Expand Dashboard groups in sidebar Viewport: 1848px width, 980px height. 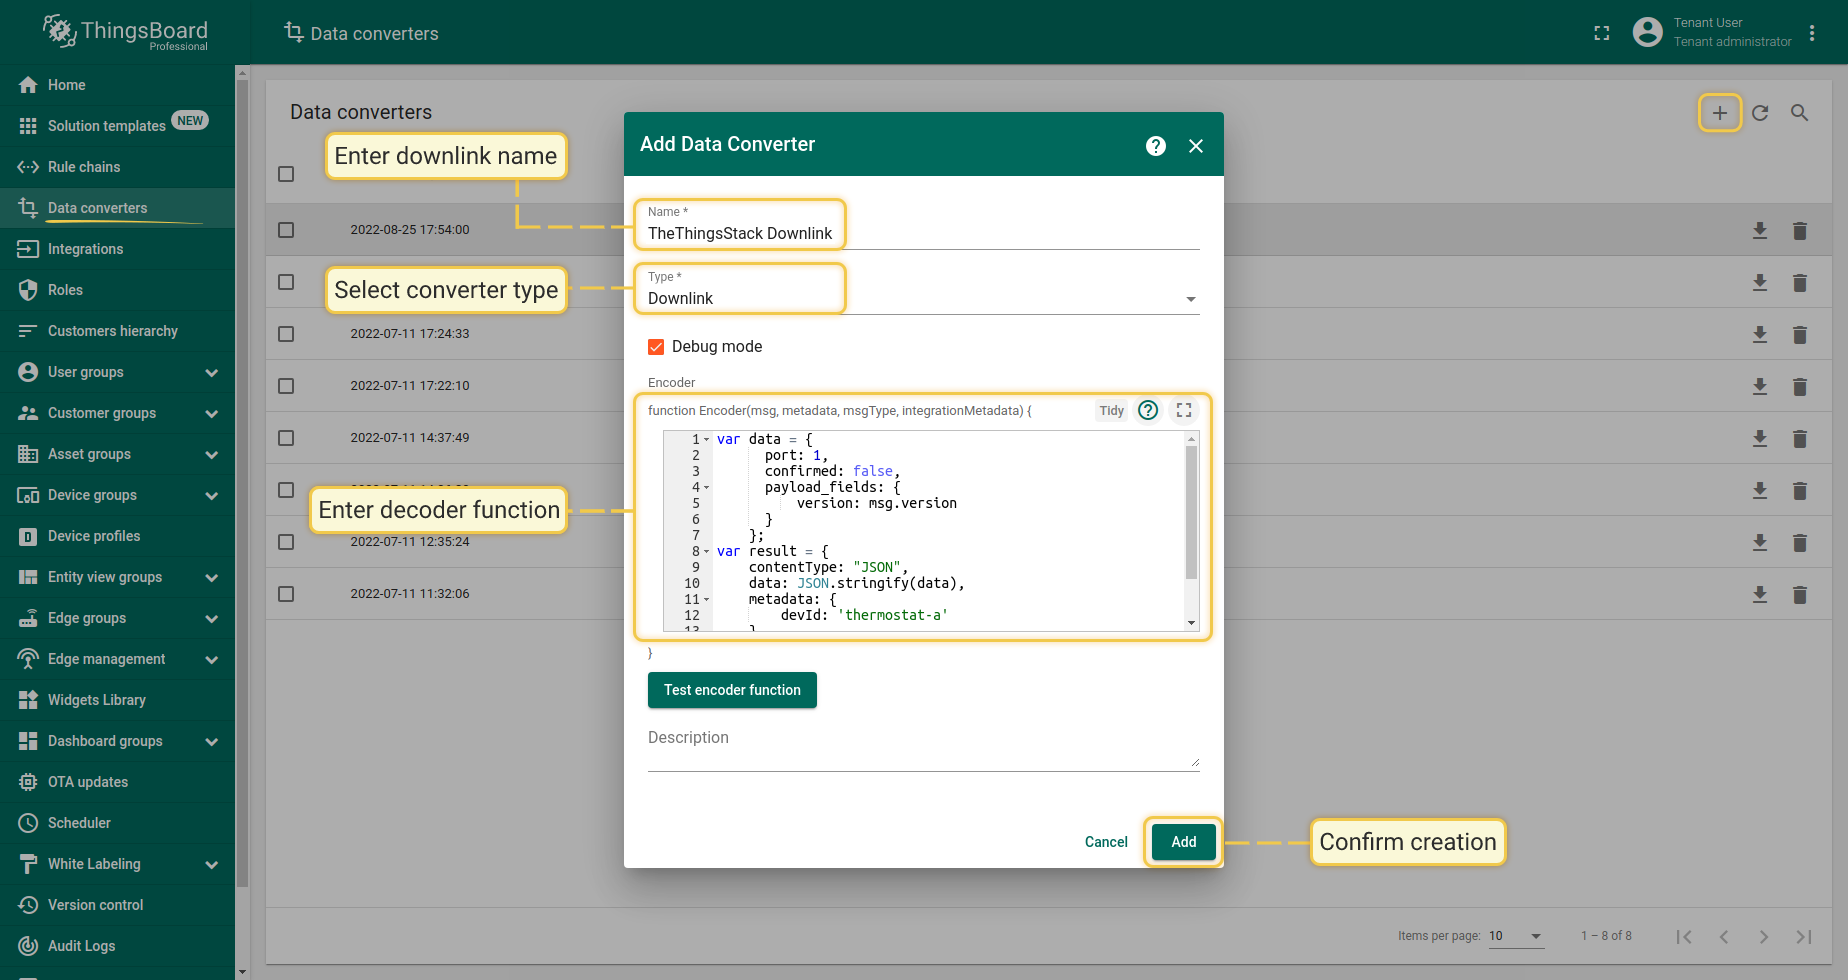coord(212,742)
